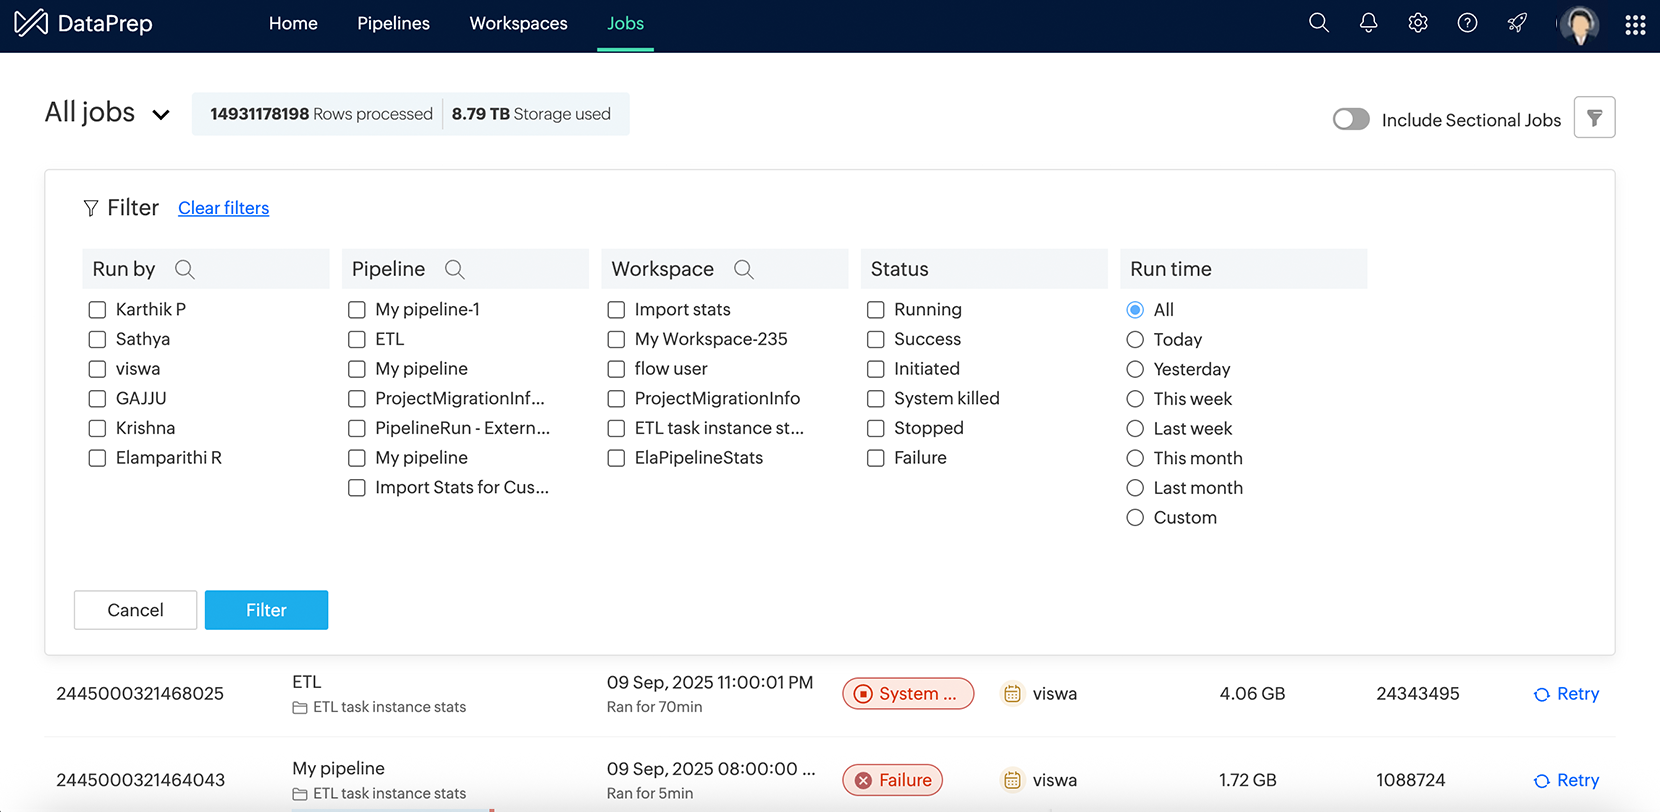
Task: Go to the Pipelines tab
Action: tap(393, 23)
